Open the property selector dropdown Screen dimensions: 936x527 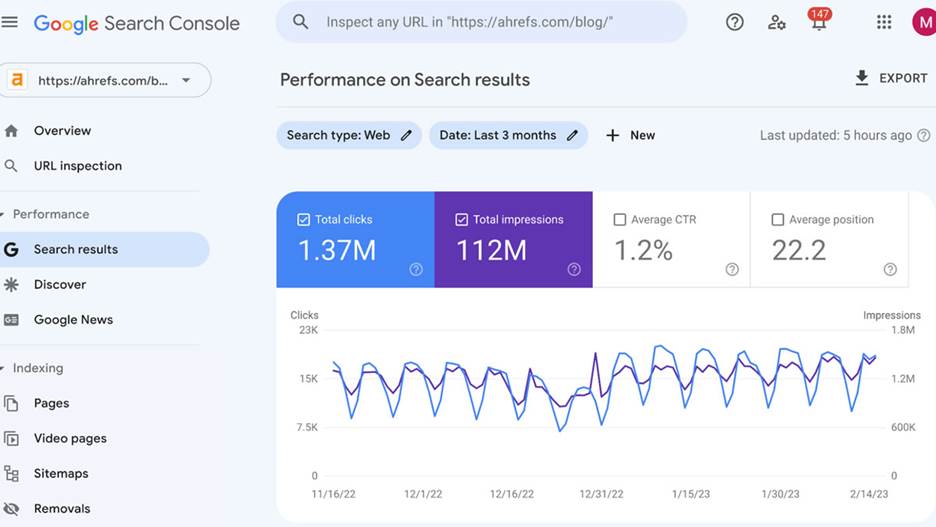tap(186, 81)
